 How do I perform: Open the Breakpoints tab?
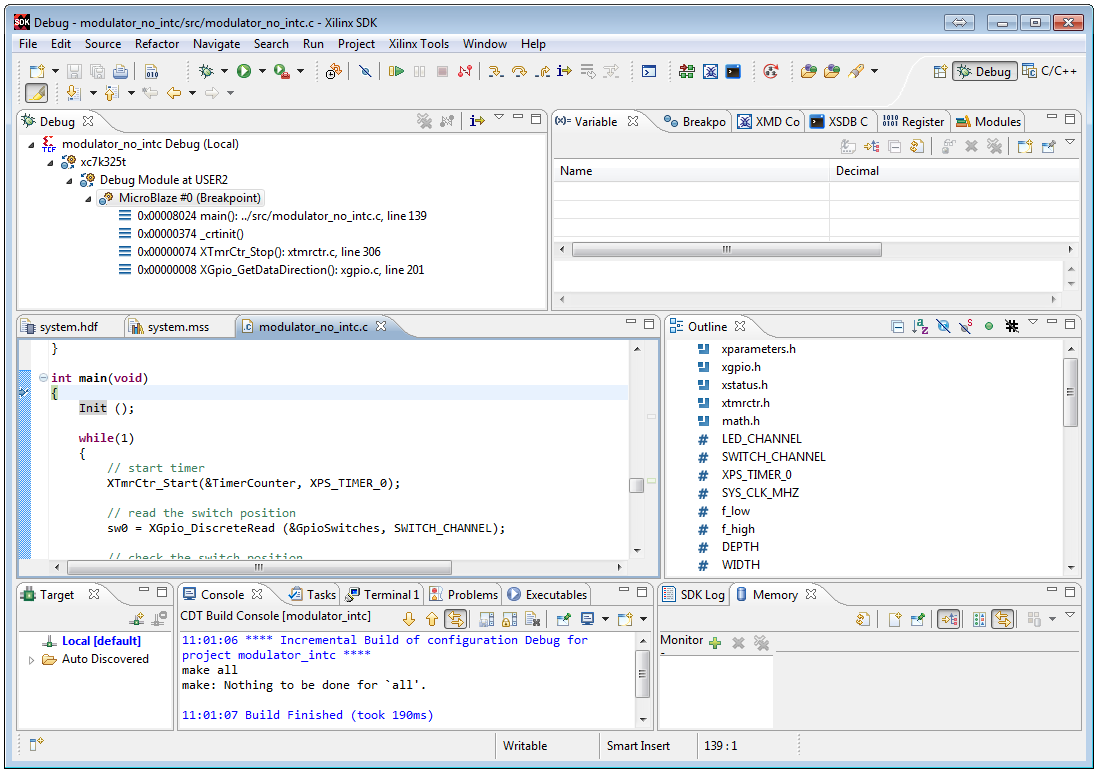pos(695,121)
